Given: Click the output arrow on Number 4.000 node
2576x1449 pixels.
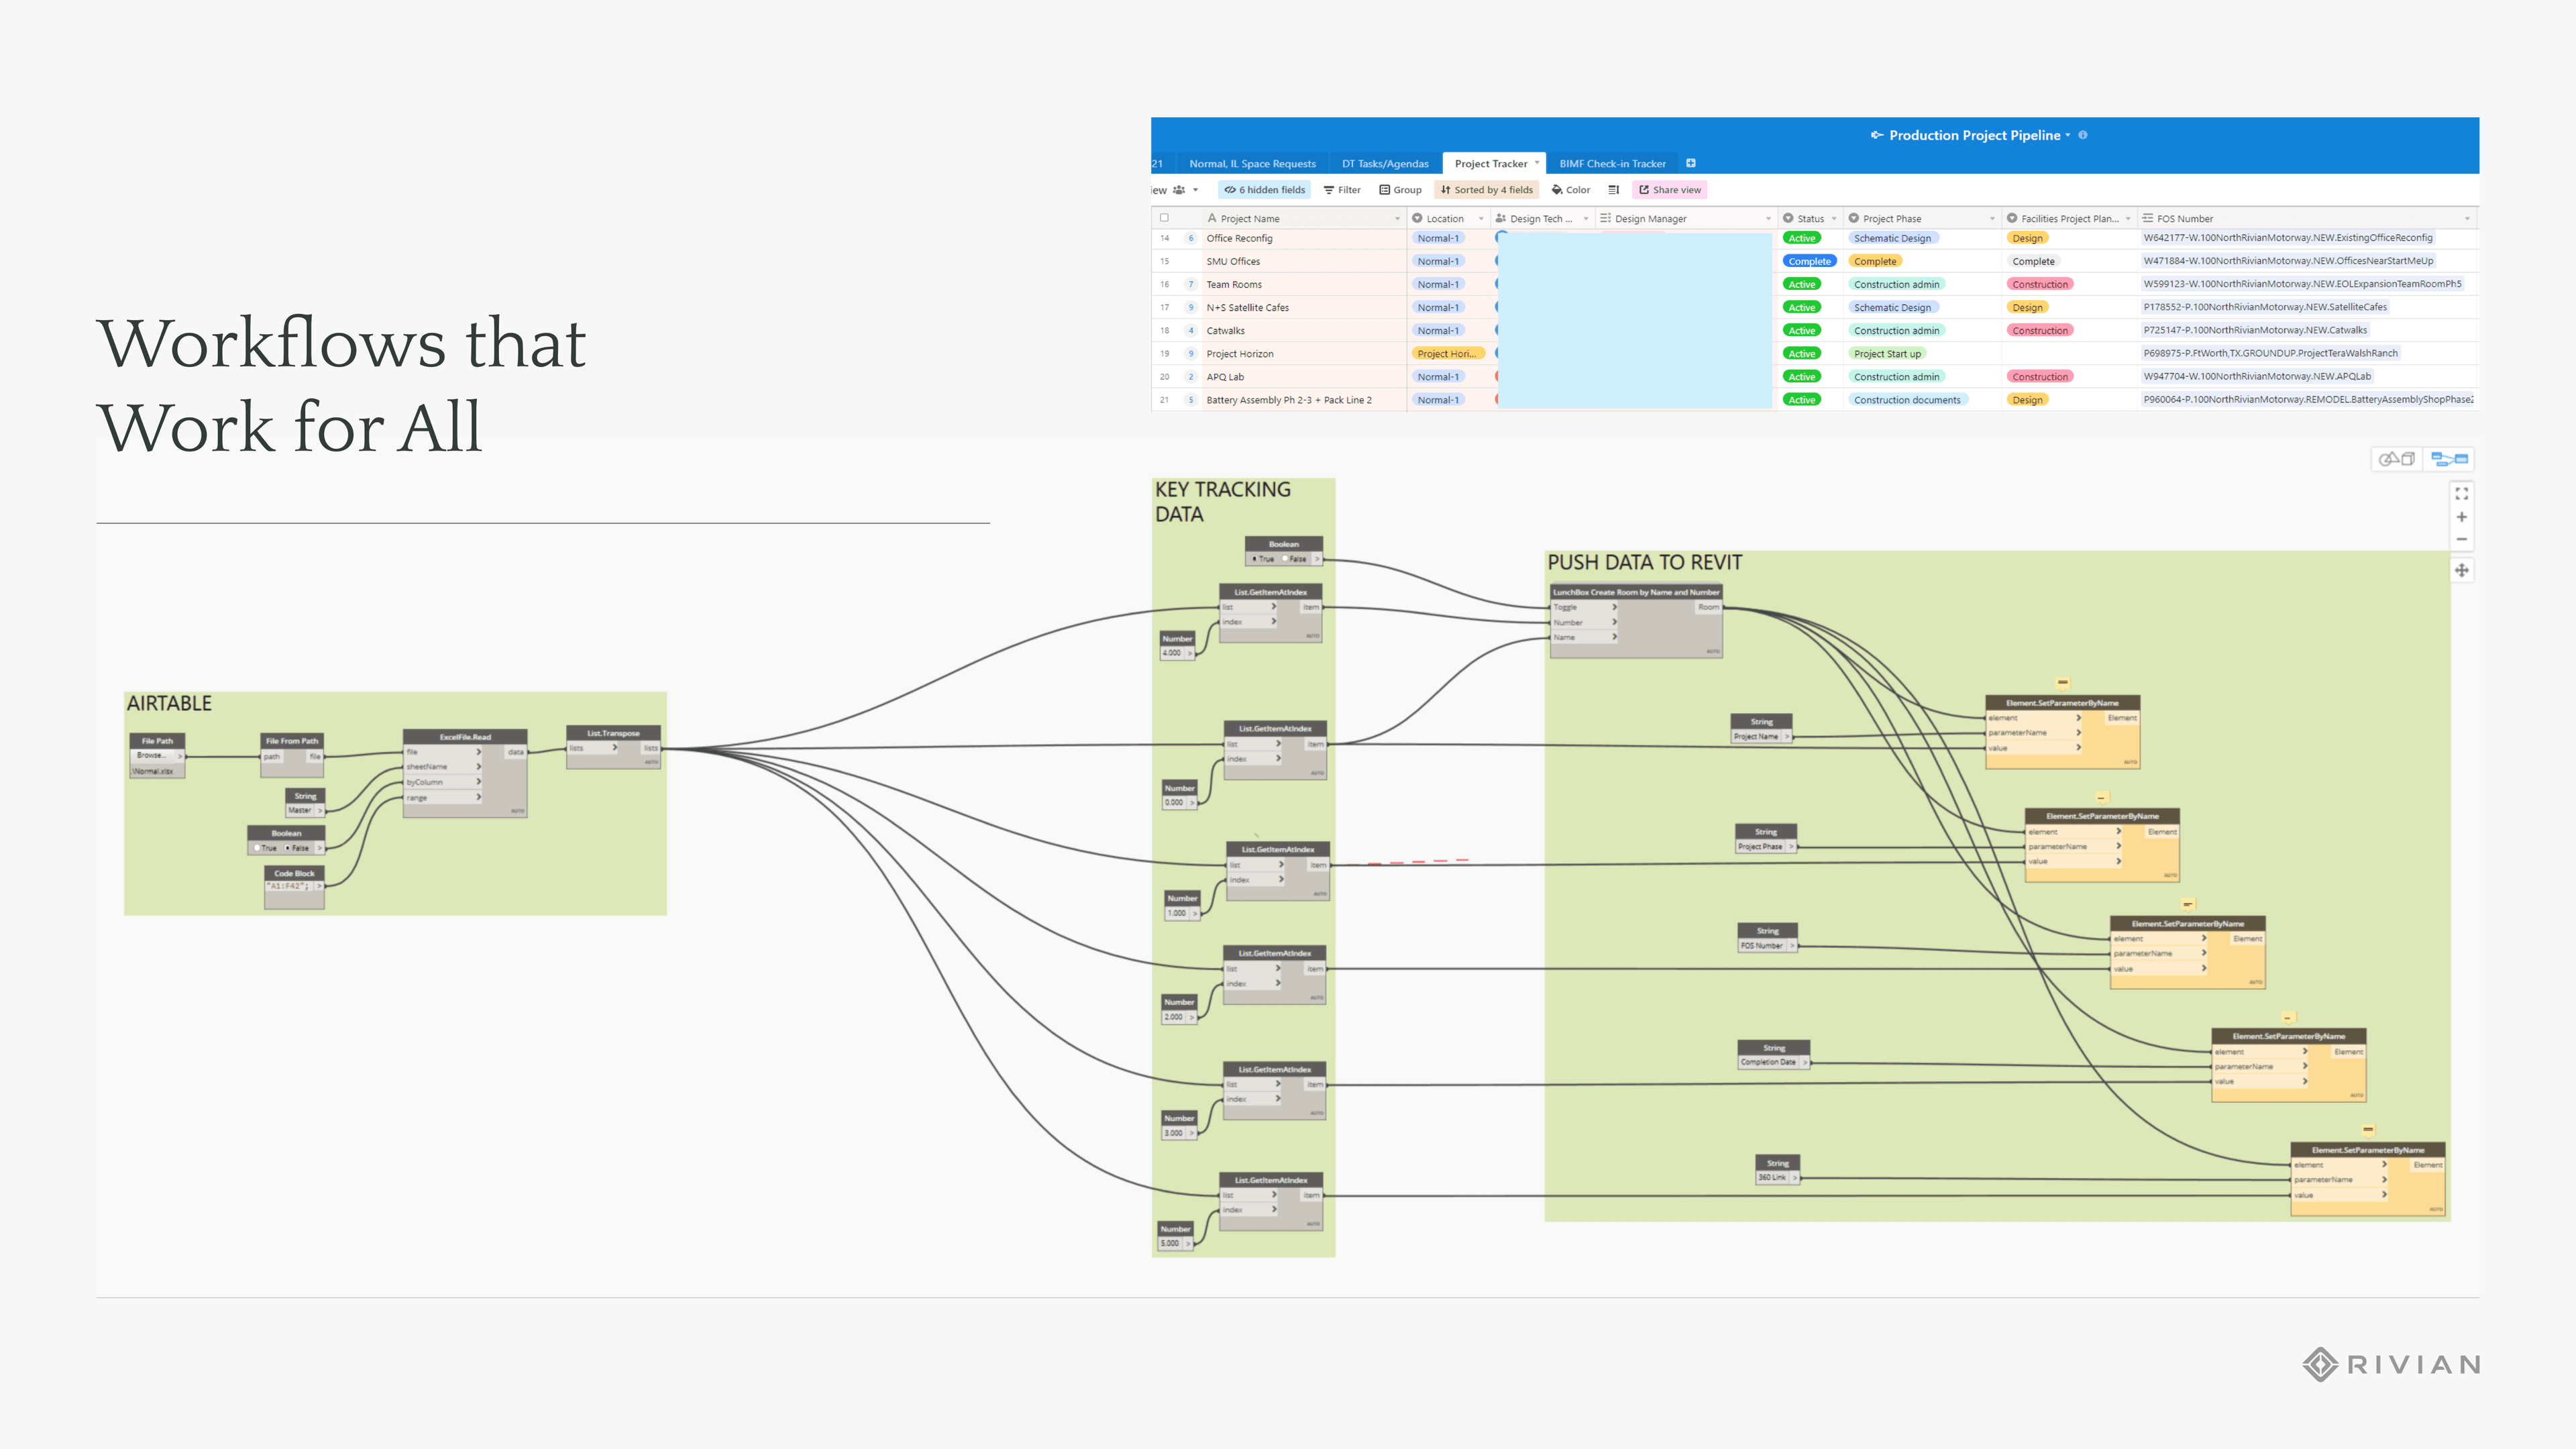Looking at the screenshot, I should tap(1189, 653).
